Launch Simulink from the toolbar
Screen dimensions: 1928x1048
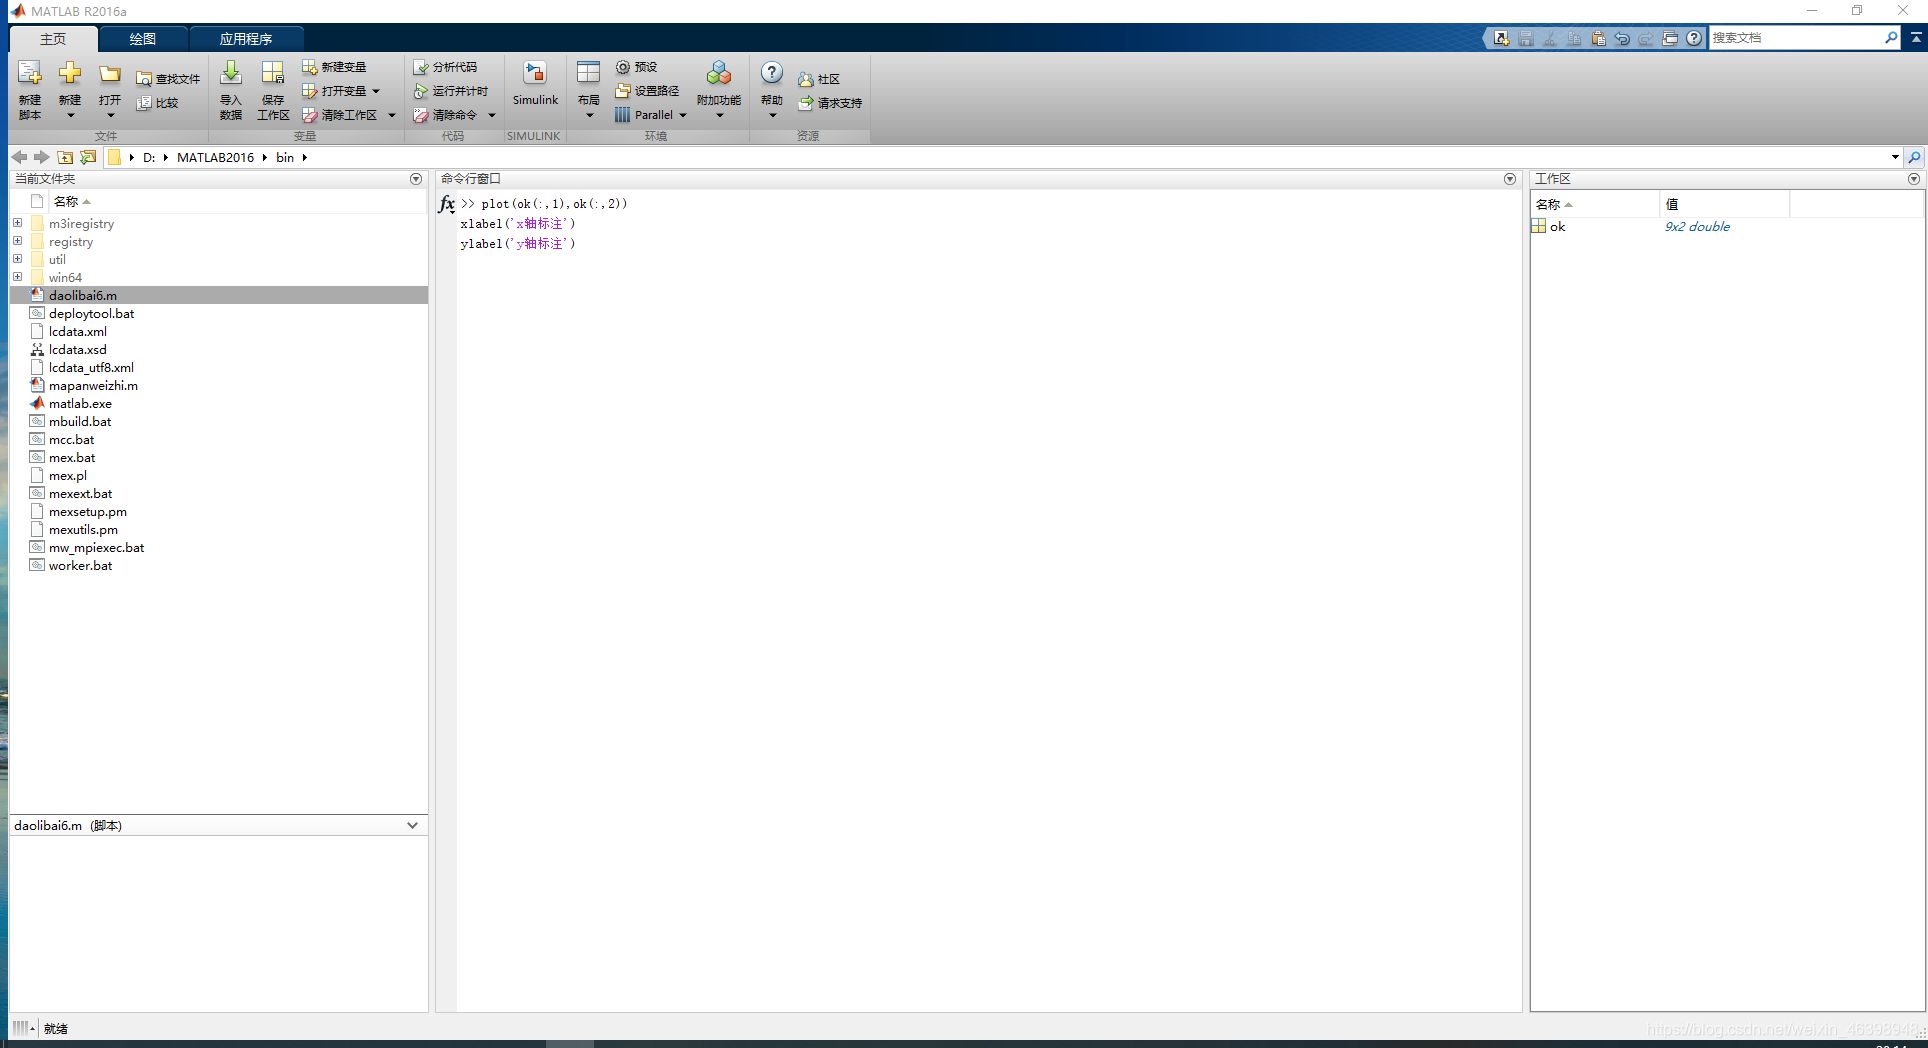pyautogui.click(x=535, y=84)
